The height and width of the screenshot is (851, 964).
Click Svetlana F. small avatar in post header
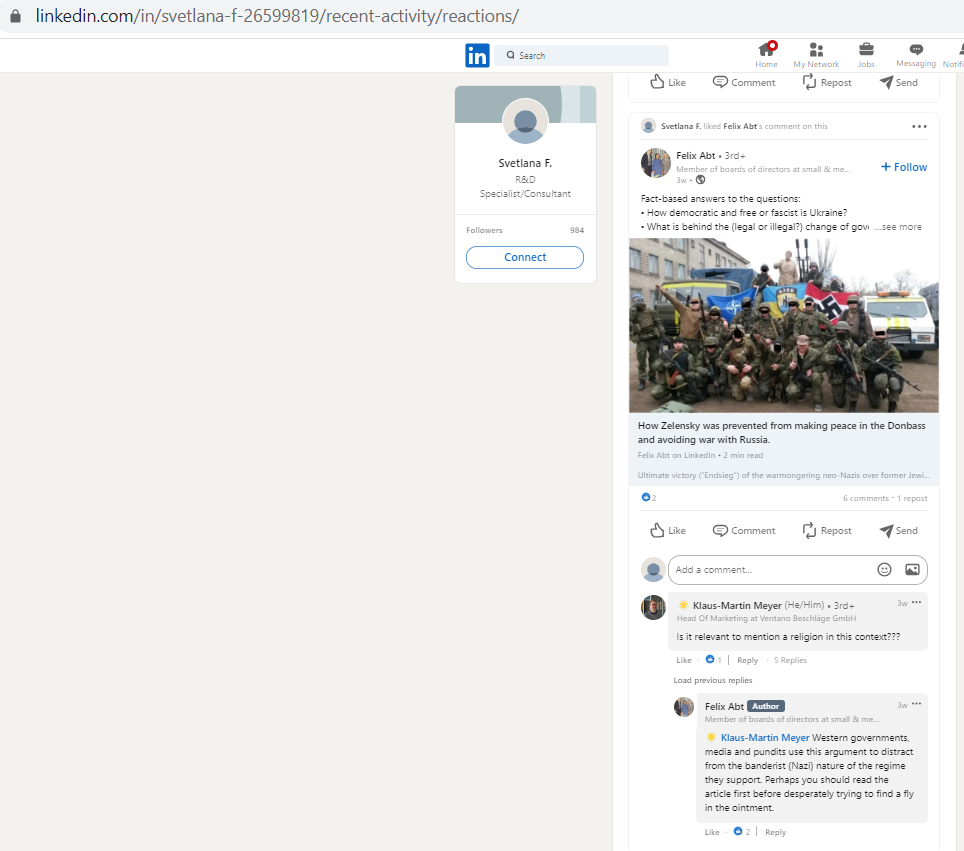pyautogui.click(x=648, y=126)
